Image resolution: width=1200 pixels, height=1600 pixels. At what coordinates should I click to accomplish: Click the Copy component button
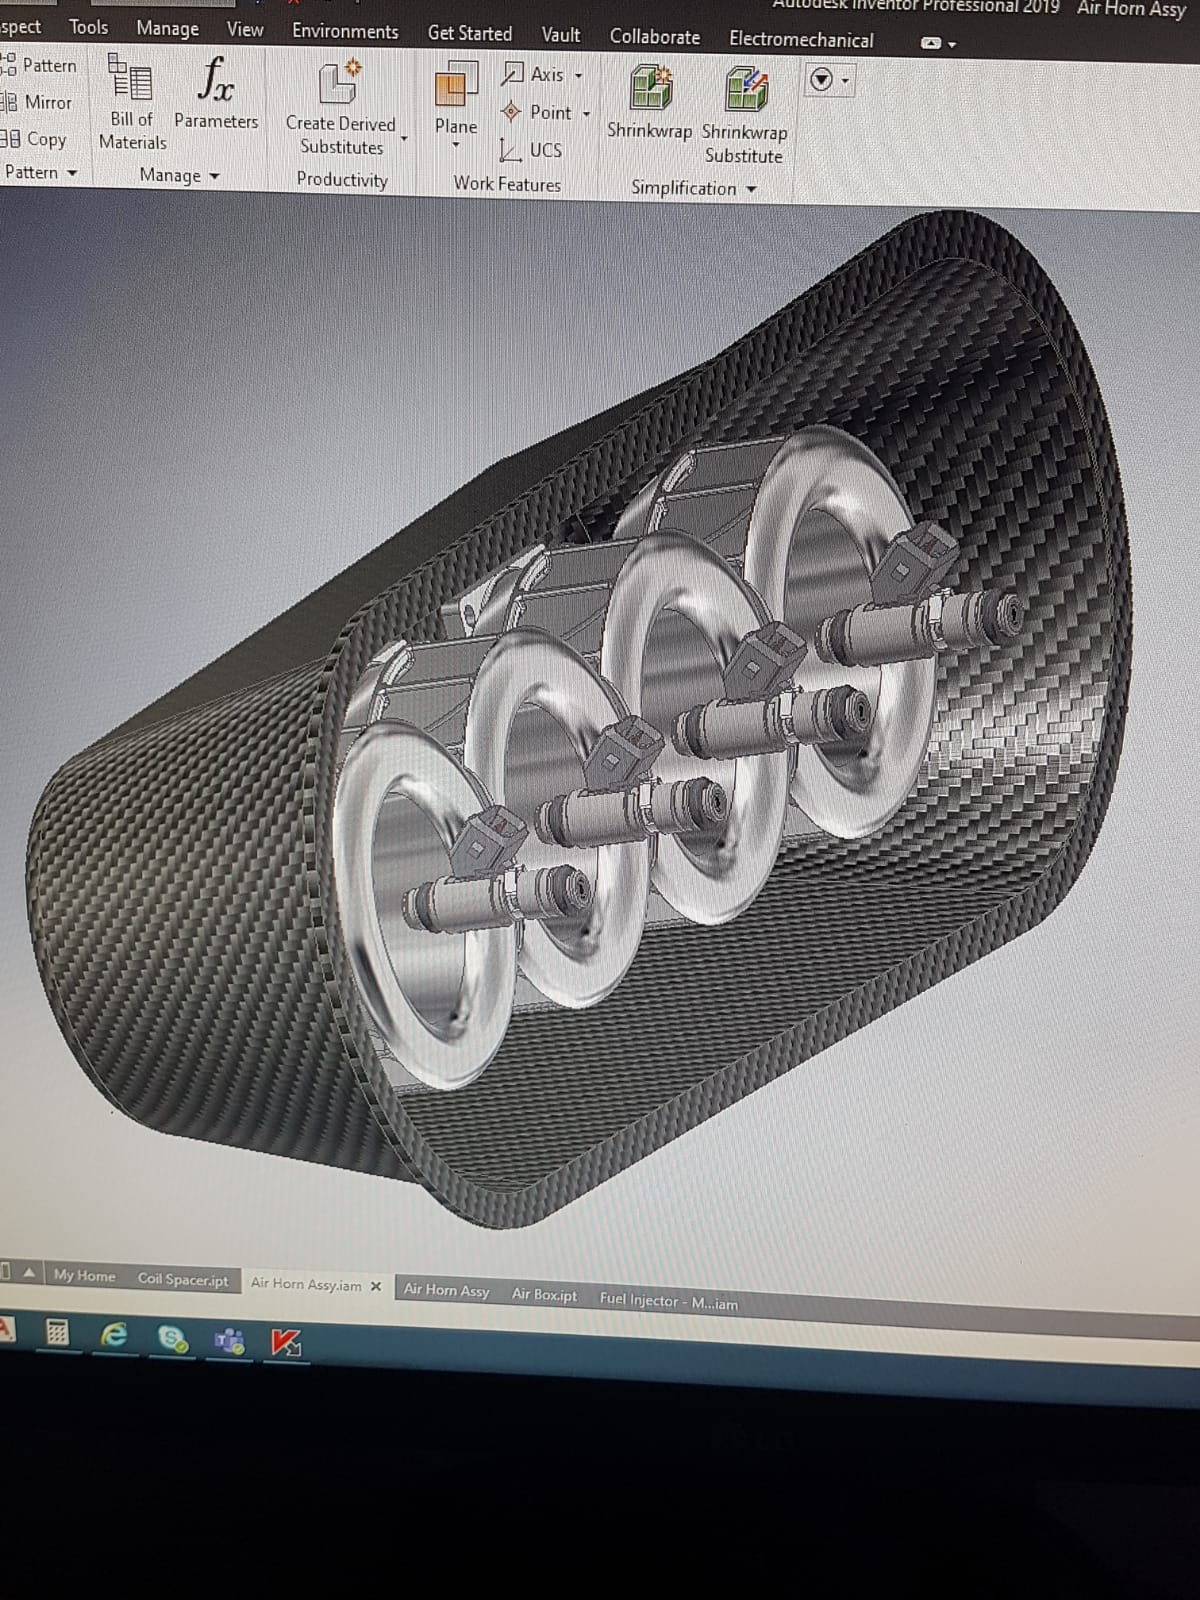pyautogui.click(x=36, y=139)
